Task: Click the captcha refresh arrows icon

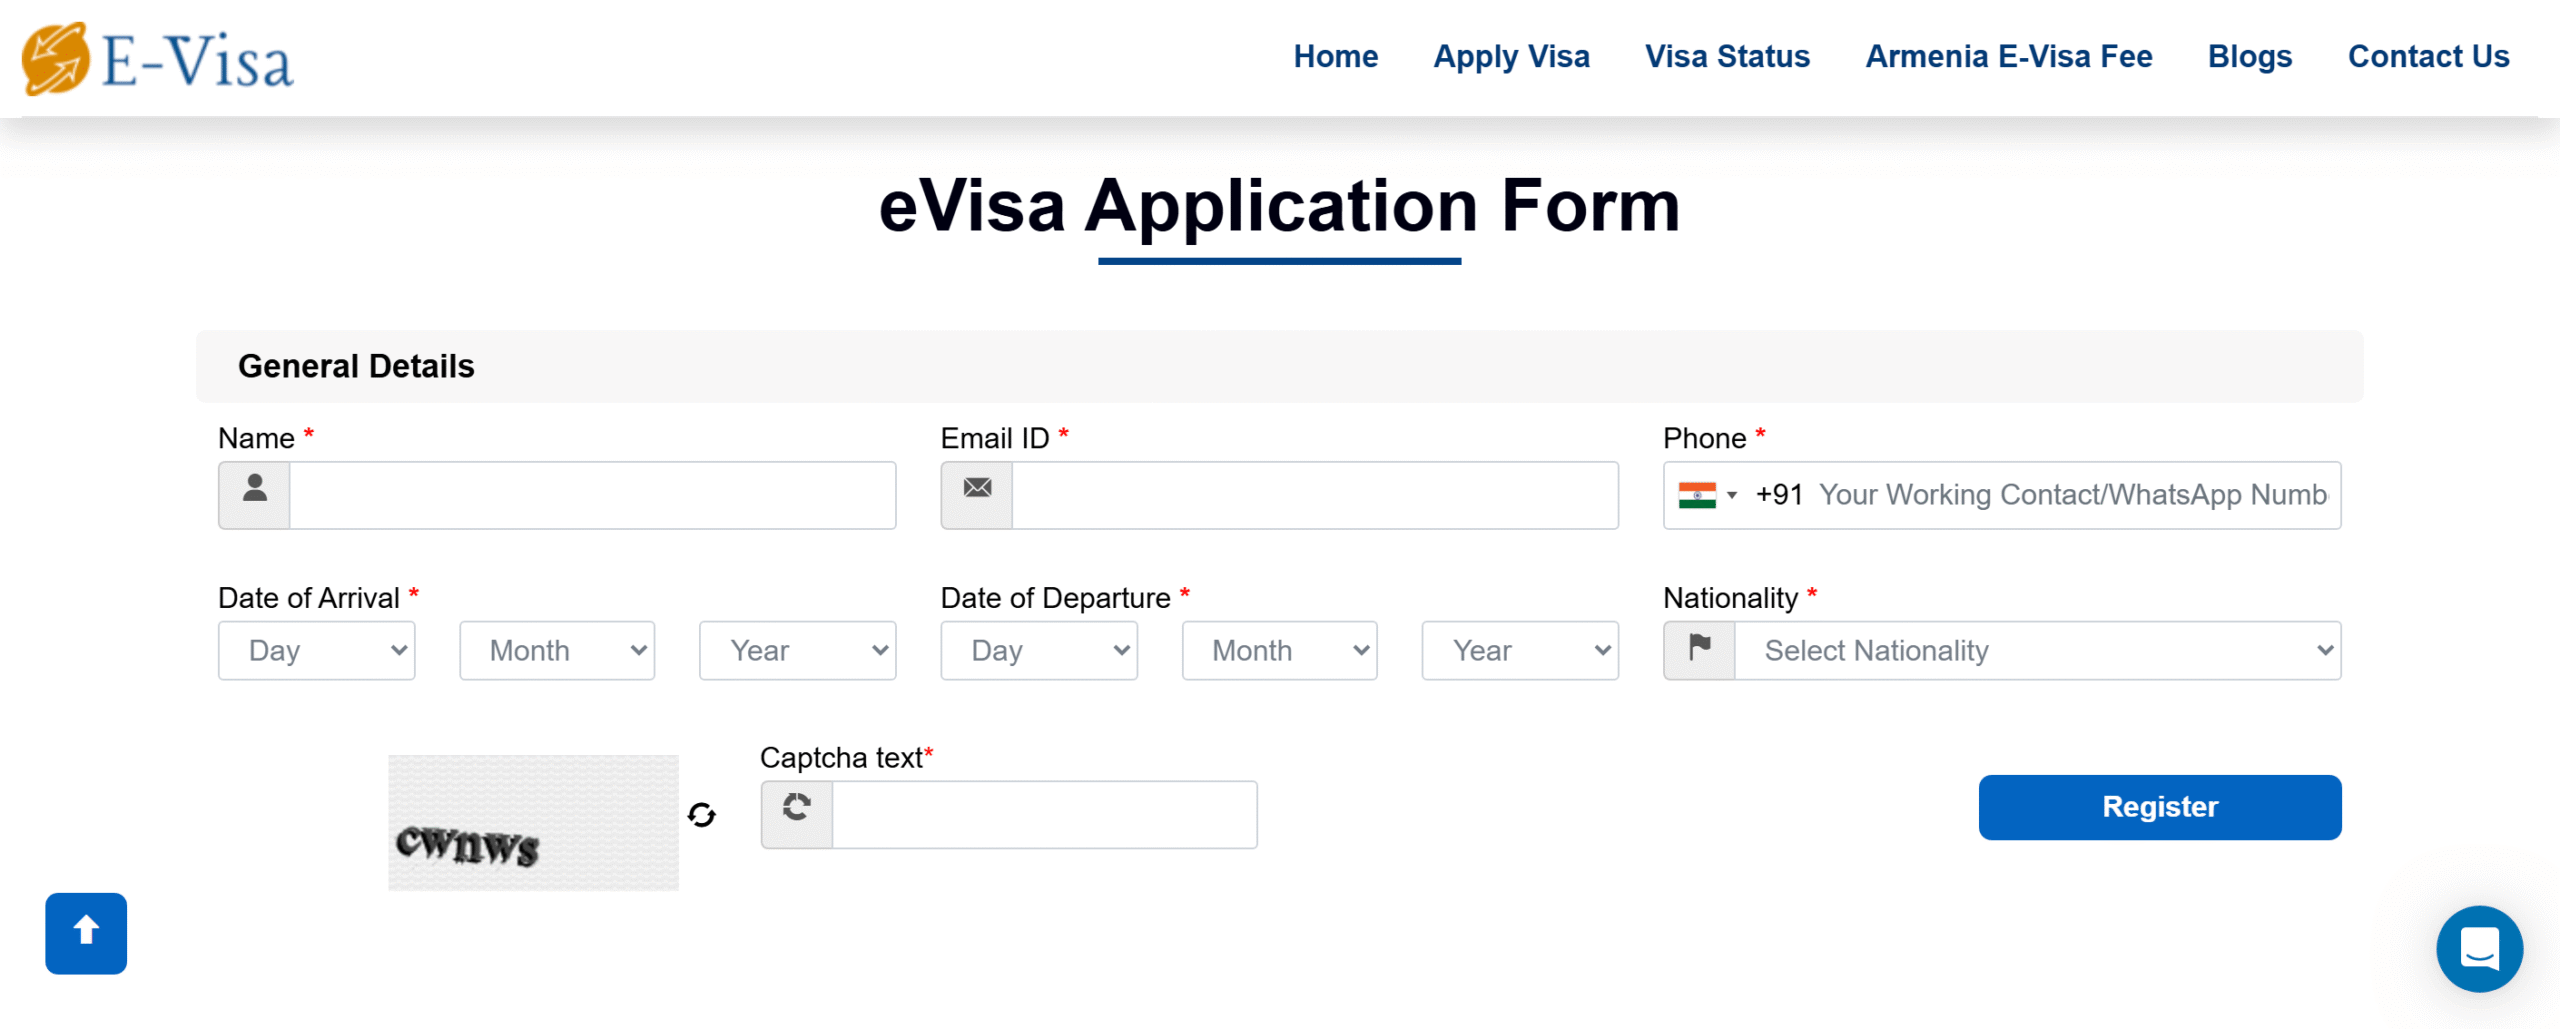Action: pos(702,815)
